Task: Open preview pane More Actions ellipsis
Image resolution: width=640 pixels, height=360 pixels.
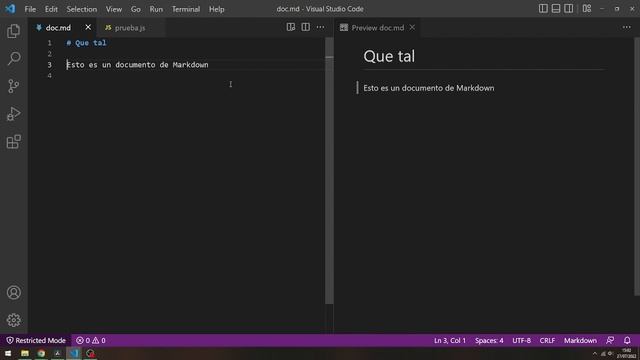Action: [x=627, y=27]
